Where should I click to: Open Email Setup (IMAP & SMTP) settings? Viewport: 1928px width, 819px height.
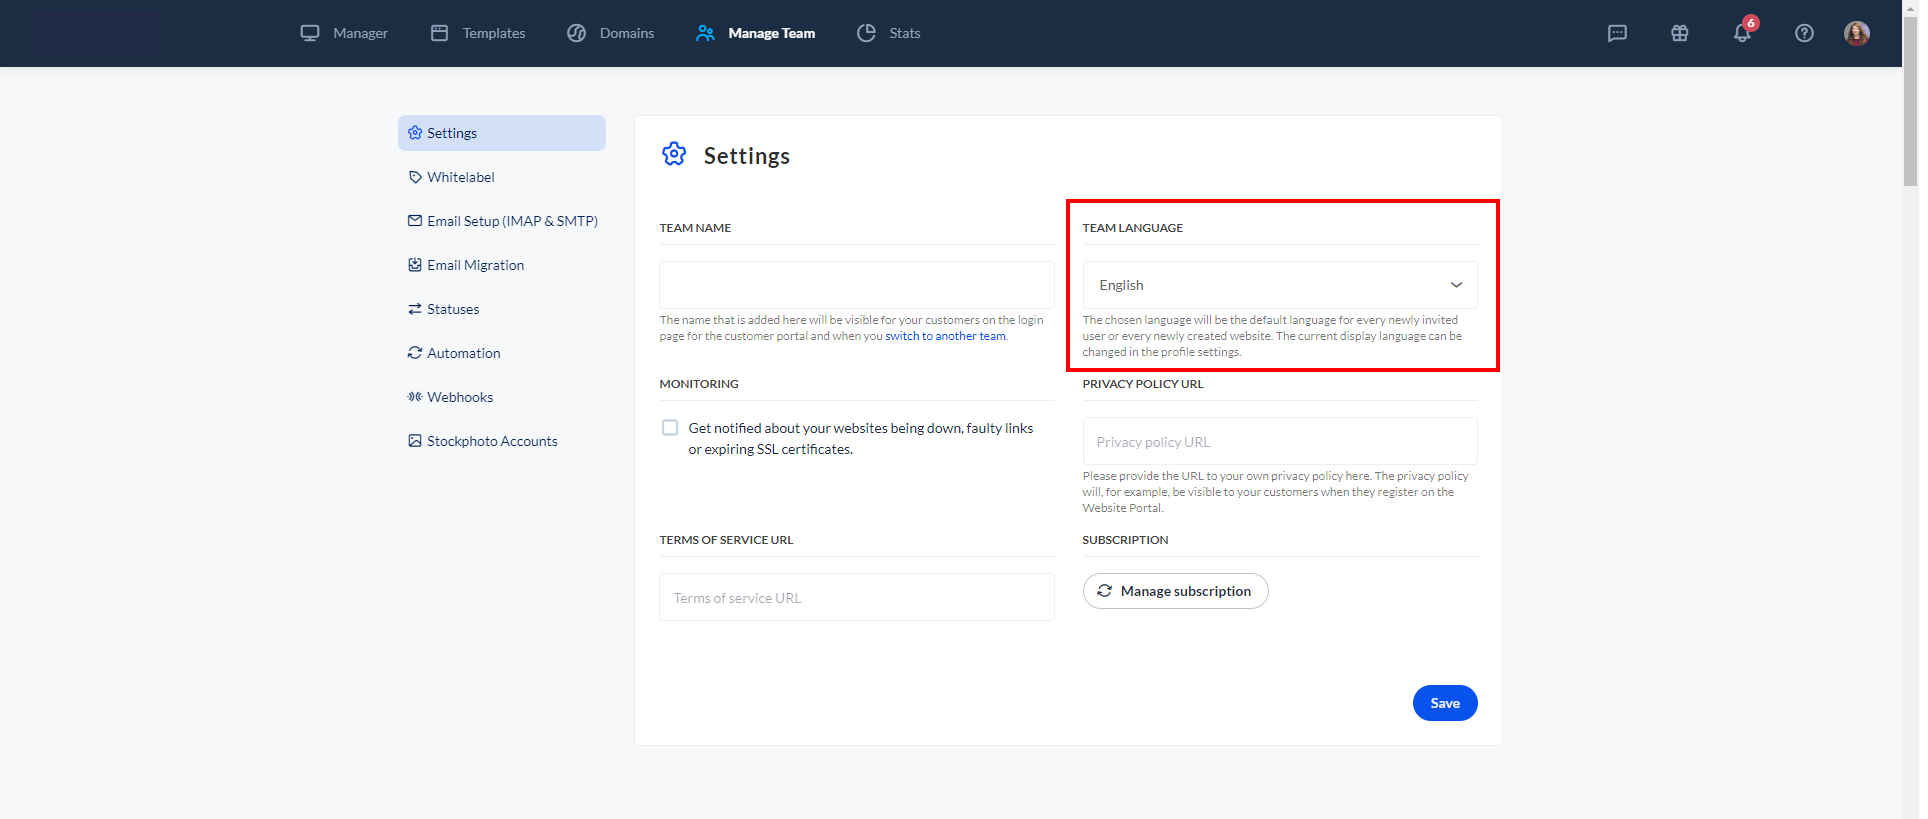tap(511, 221)
